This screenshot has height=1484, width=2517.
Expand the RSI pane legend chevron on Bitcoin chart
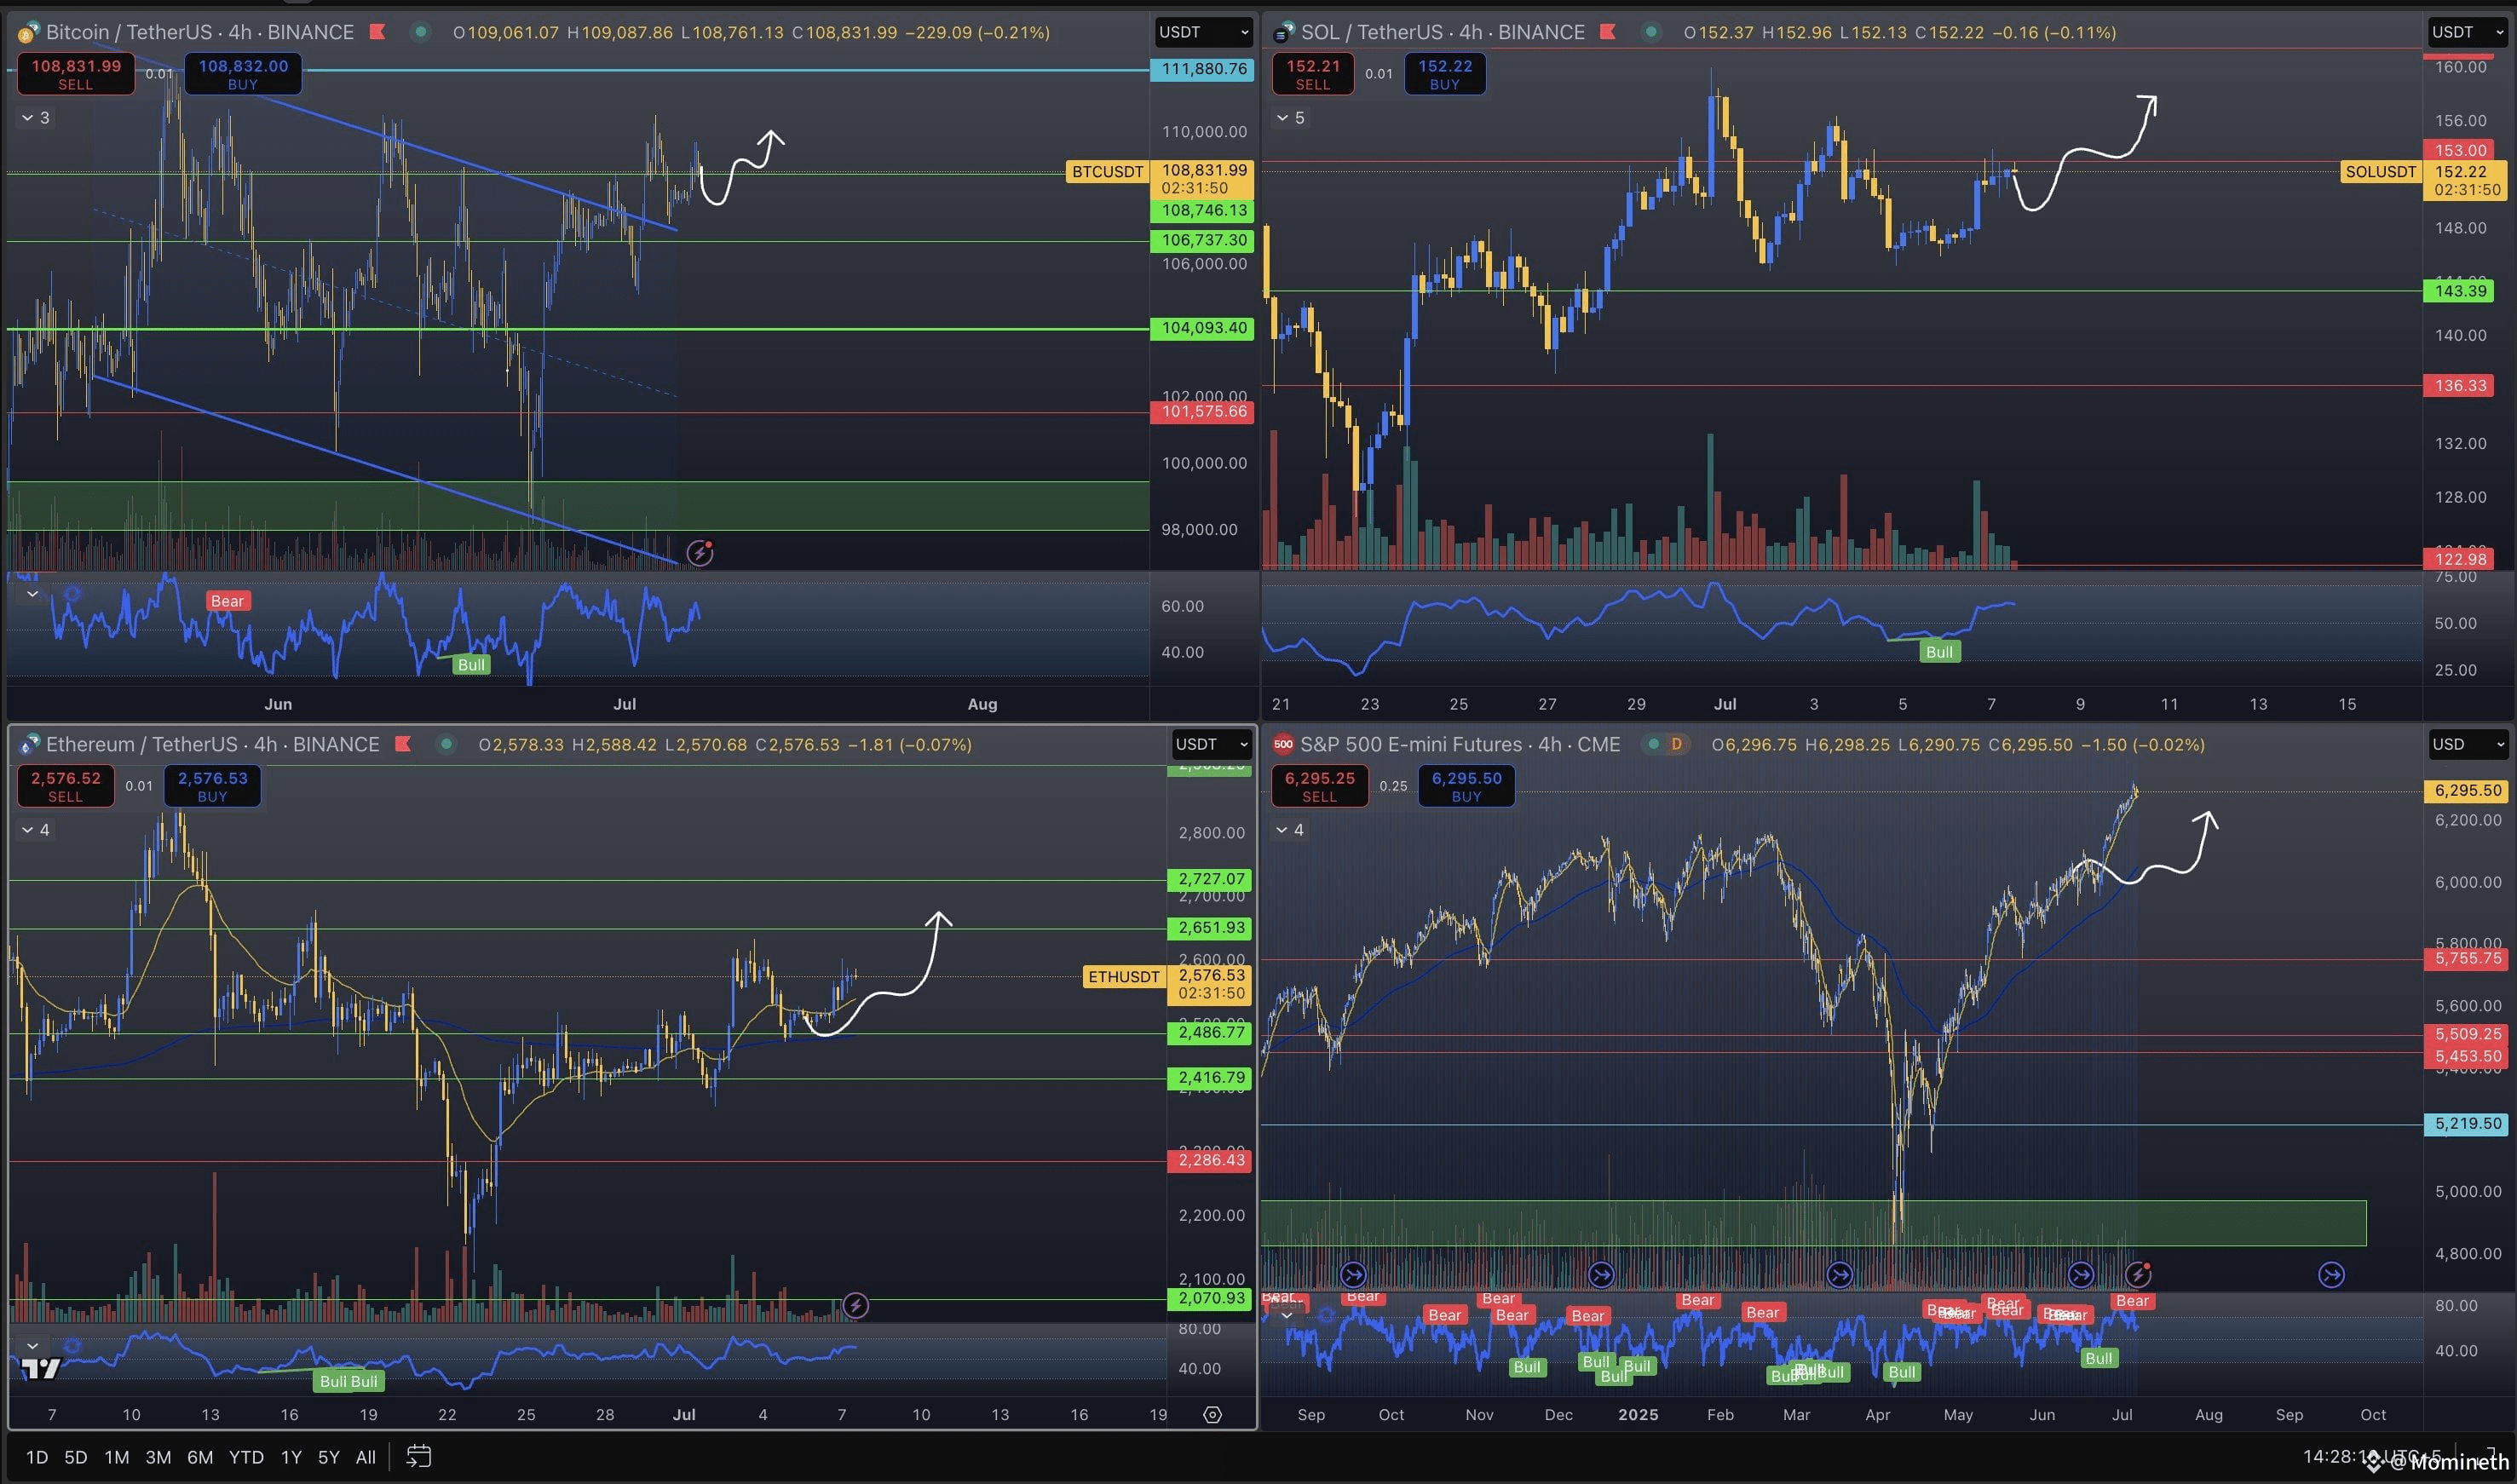click(x=32, y=594)
